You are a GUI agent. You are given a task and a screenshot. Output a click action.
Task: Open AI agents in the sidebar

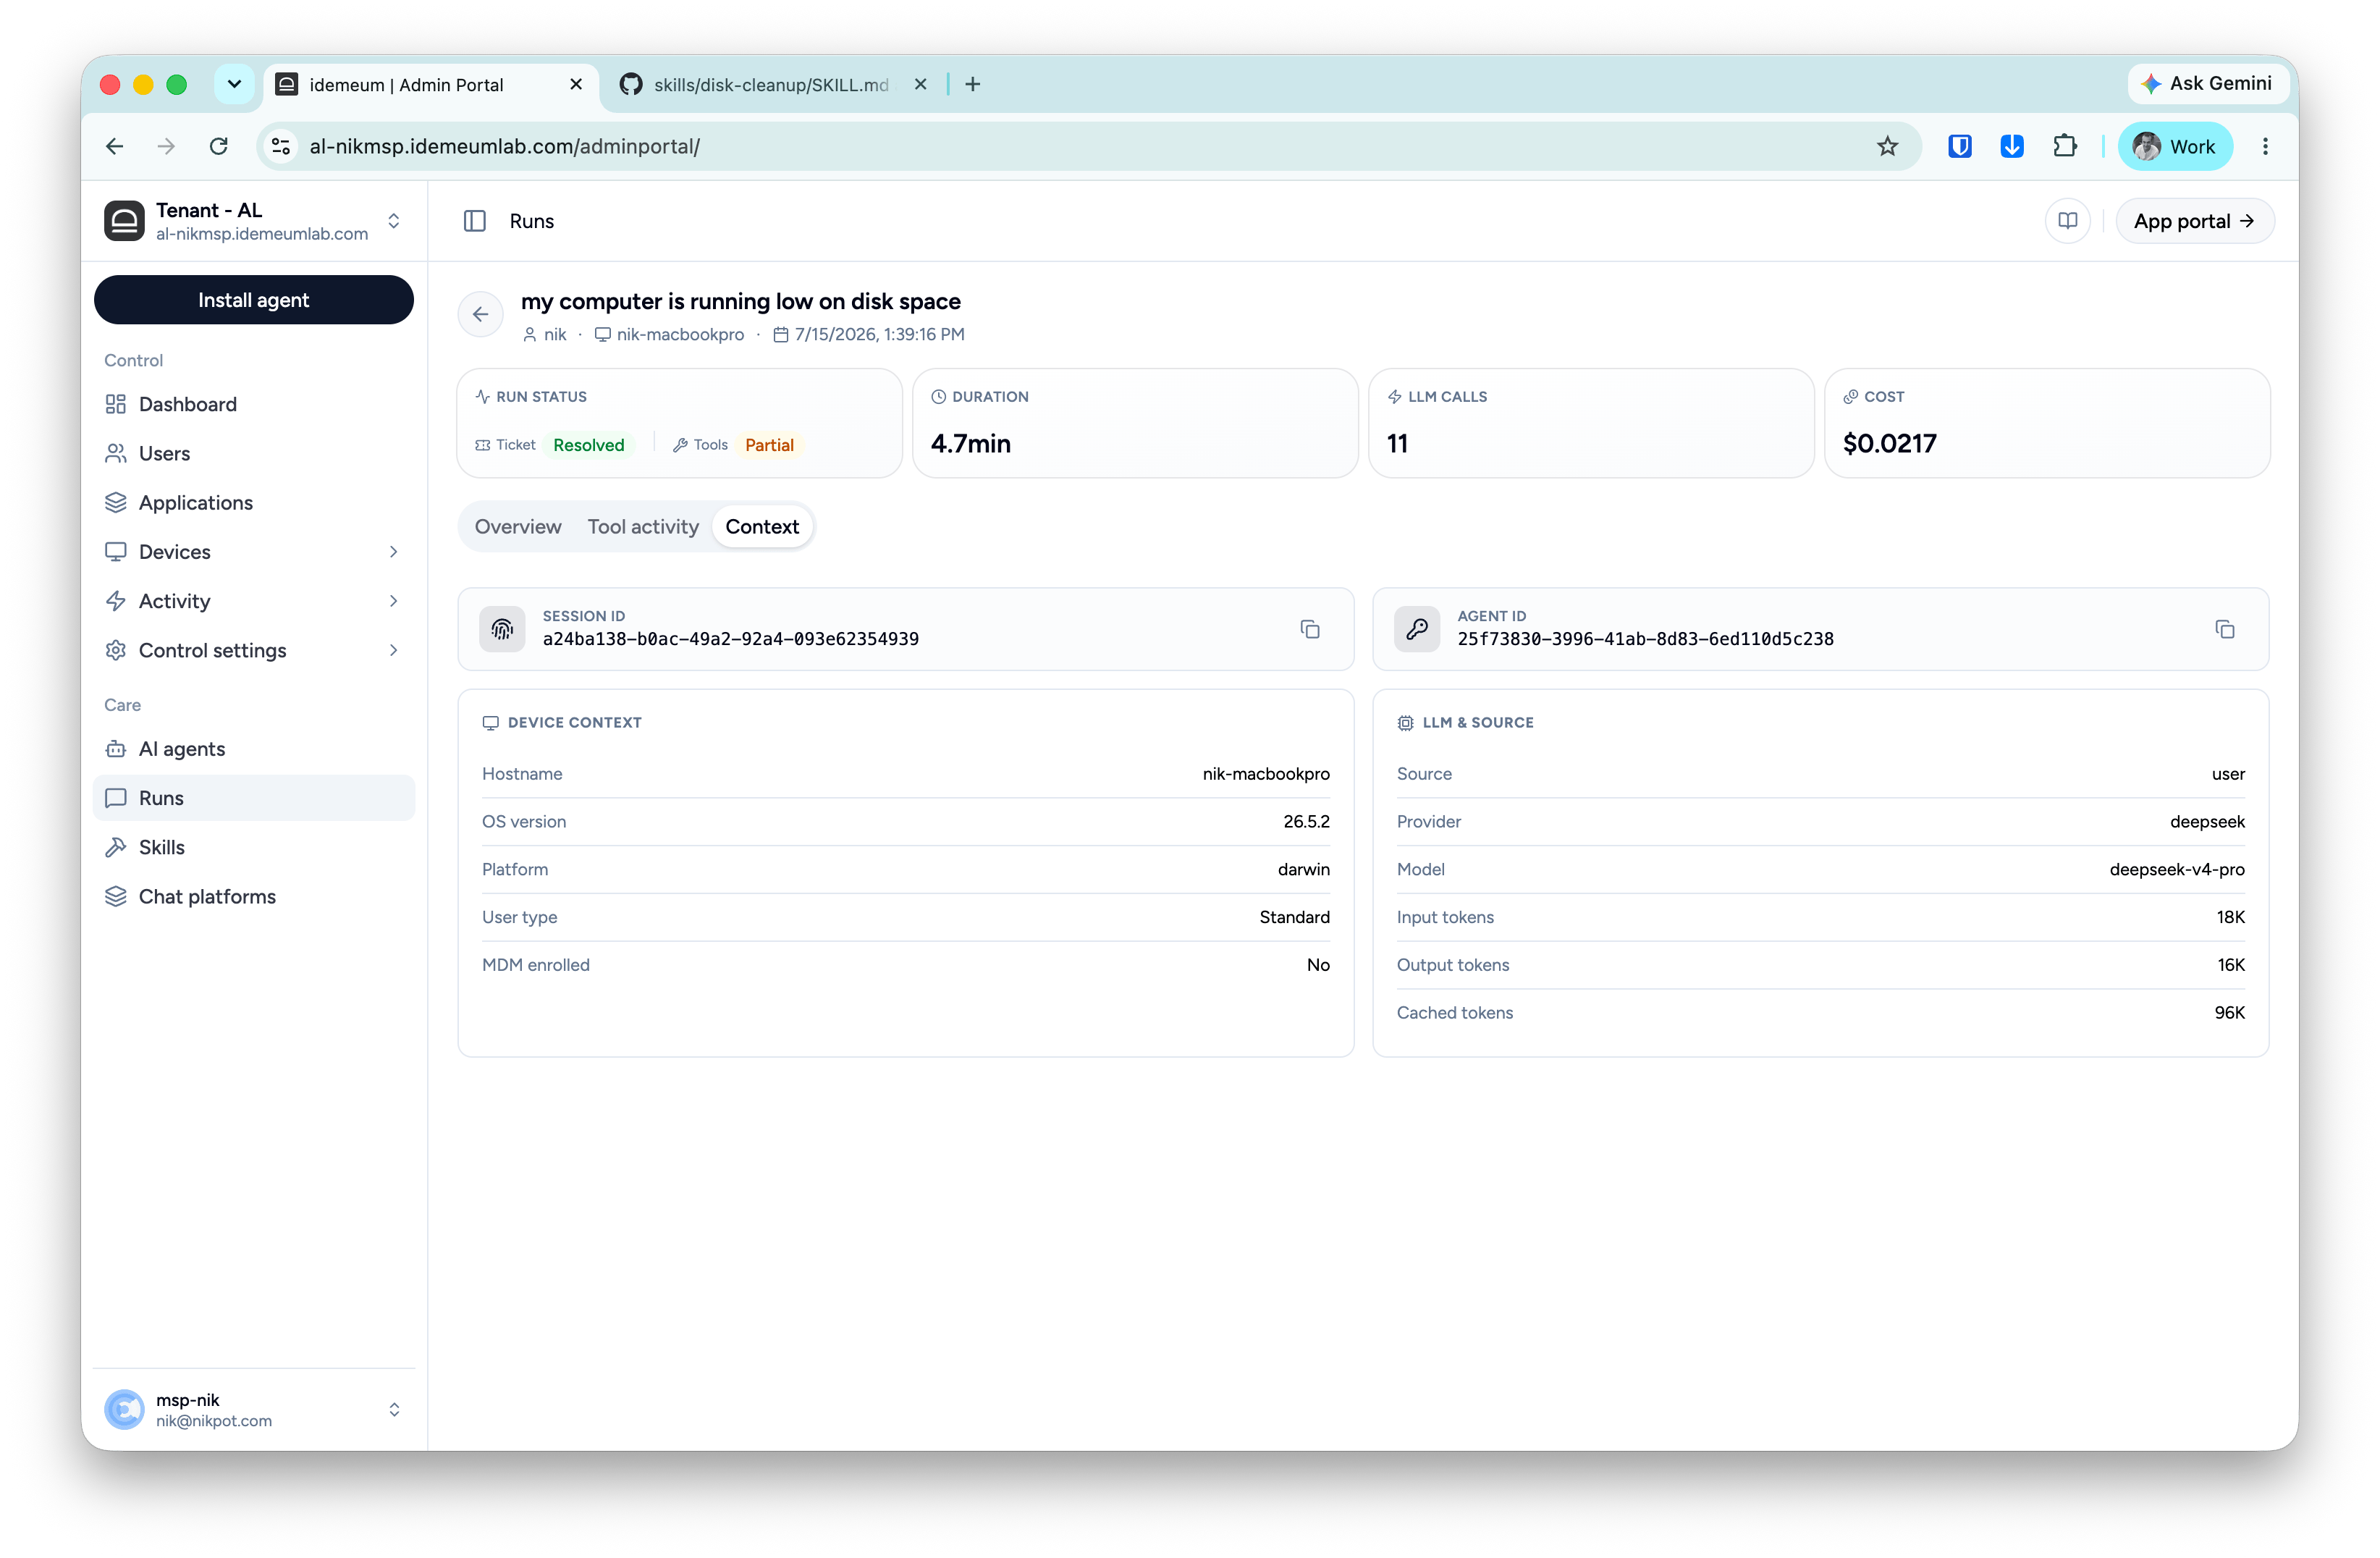pyautogui.click(x=254, y=749)
